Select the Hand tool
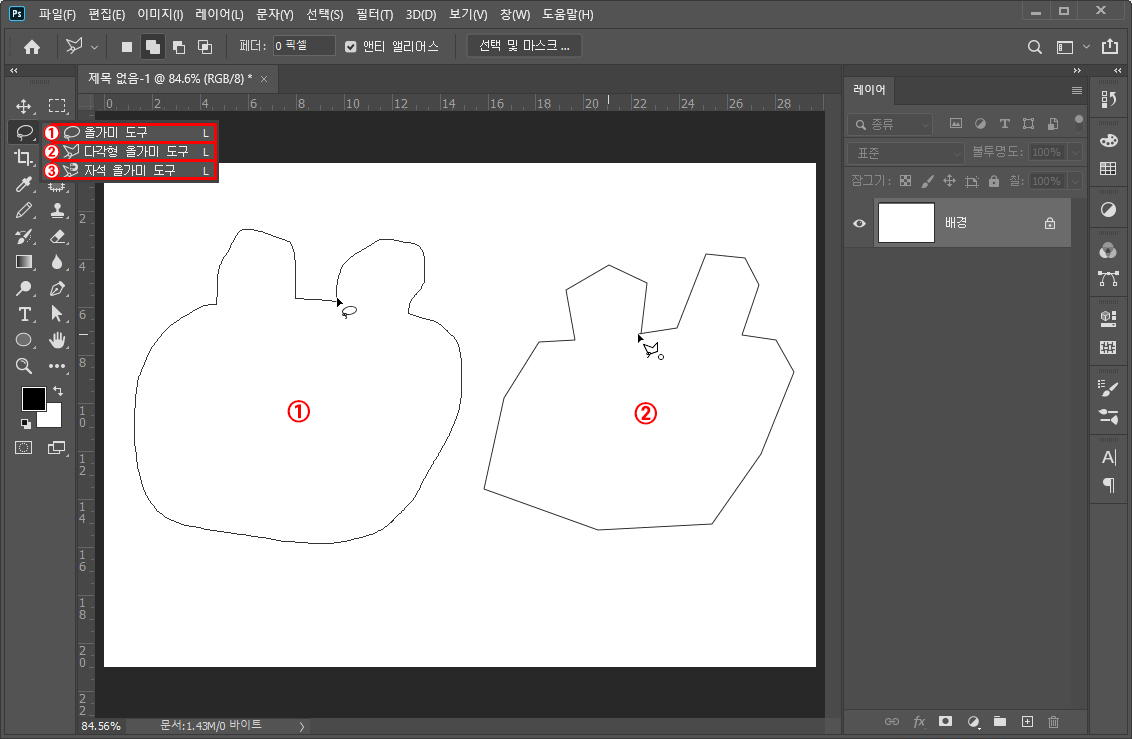This screenshot has width=1132, height=739. coord(57,340)
